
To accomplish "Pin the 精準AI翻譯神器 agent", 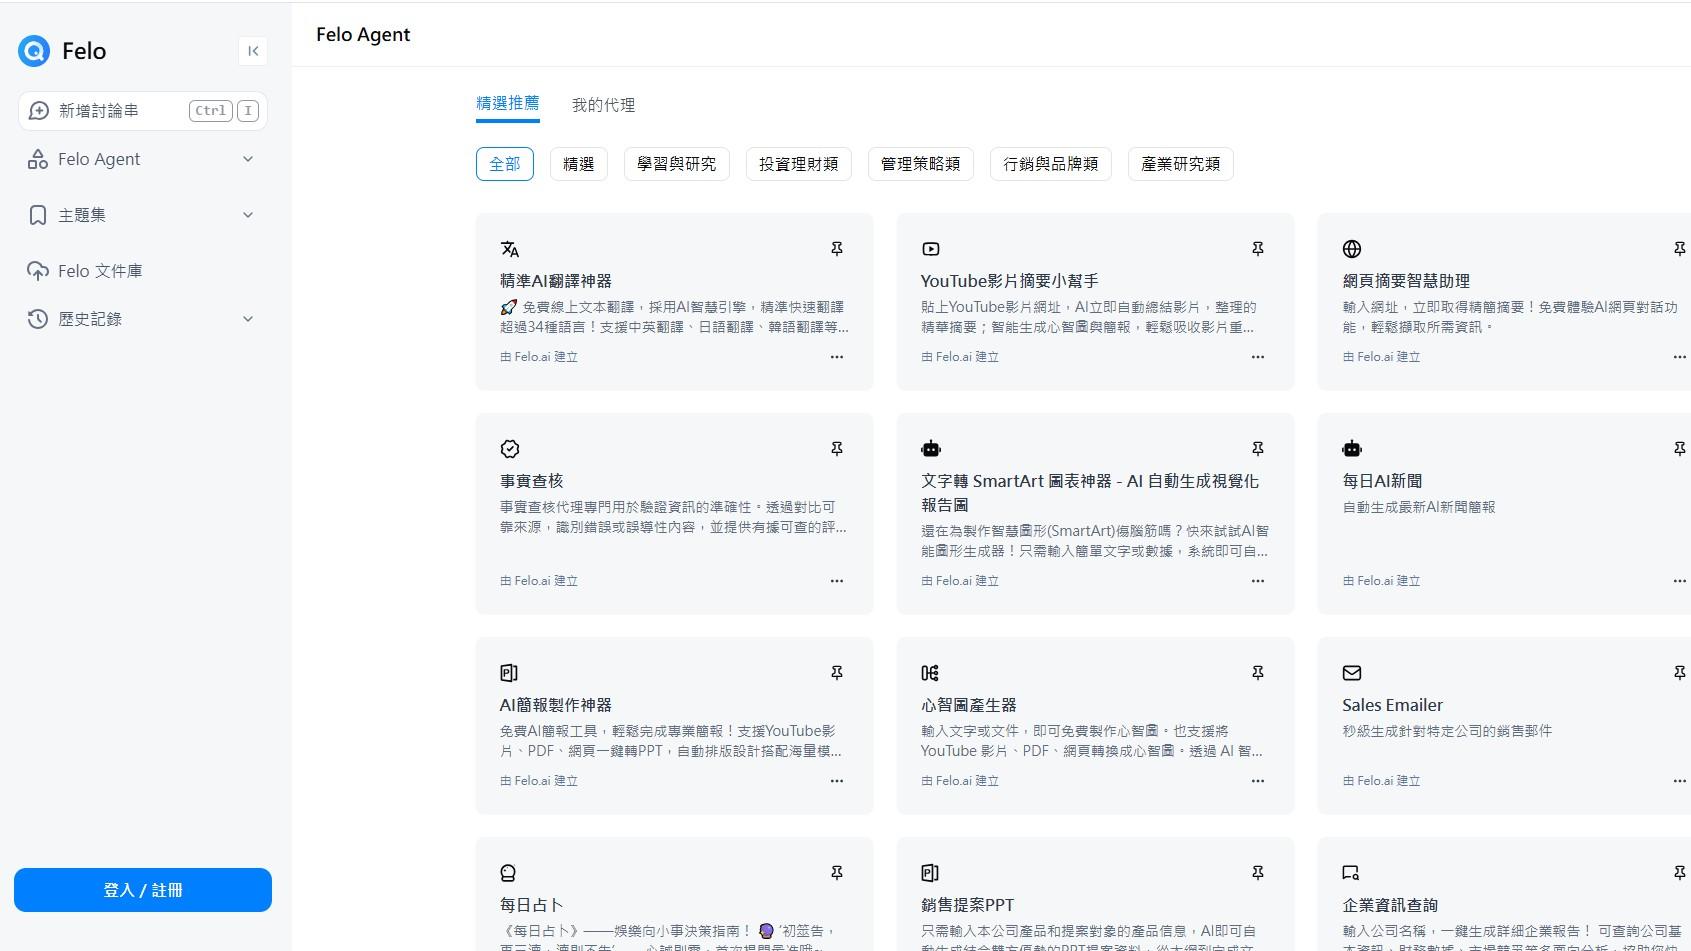I will (837, 249).
